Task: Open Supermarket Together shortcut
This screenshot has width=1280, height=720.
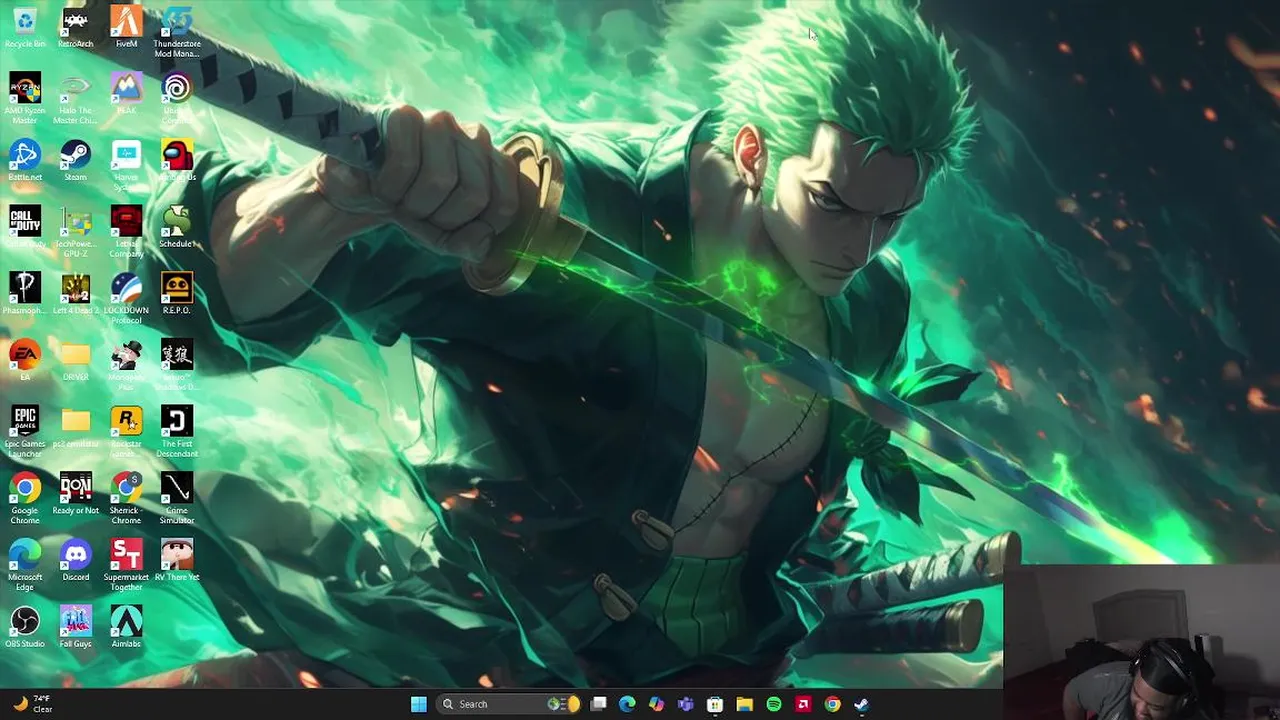Action: (126, 565)
